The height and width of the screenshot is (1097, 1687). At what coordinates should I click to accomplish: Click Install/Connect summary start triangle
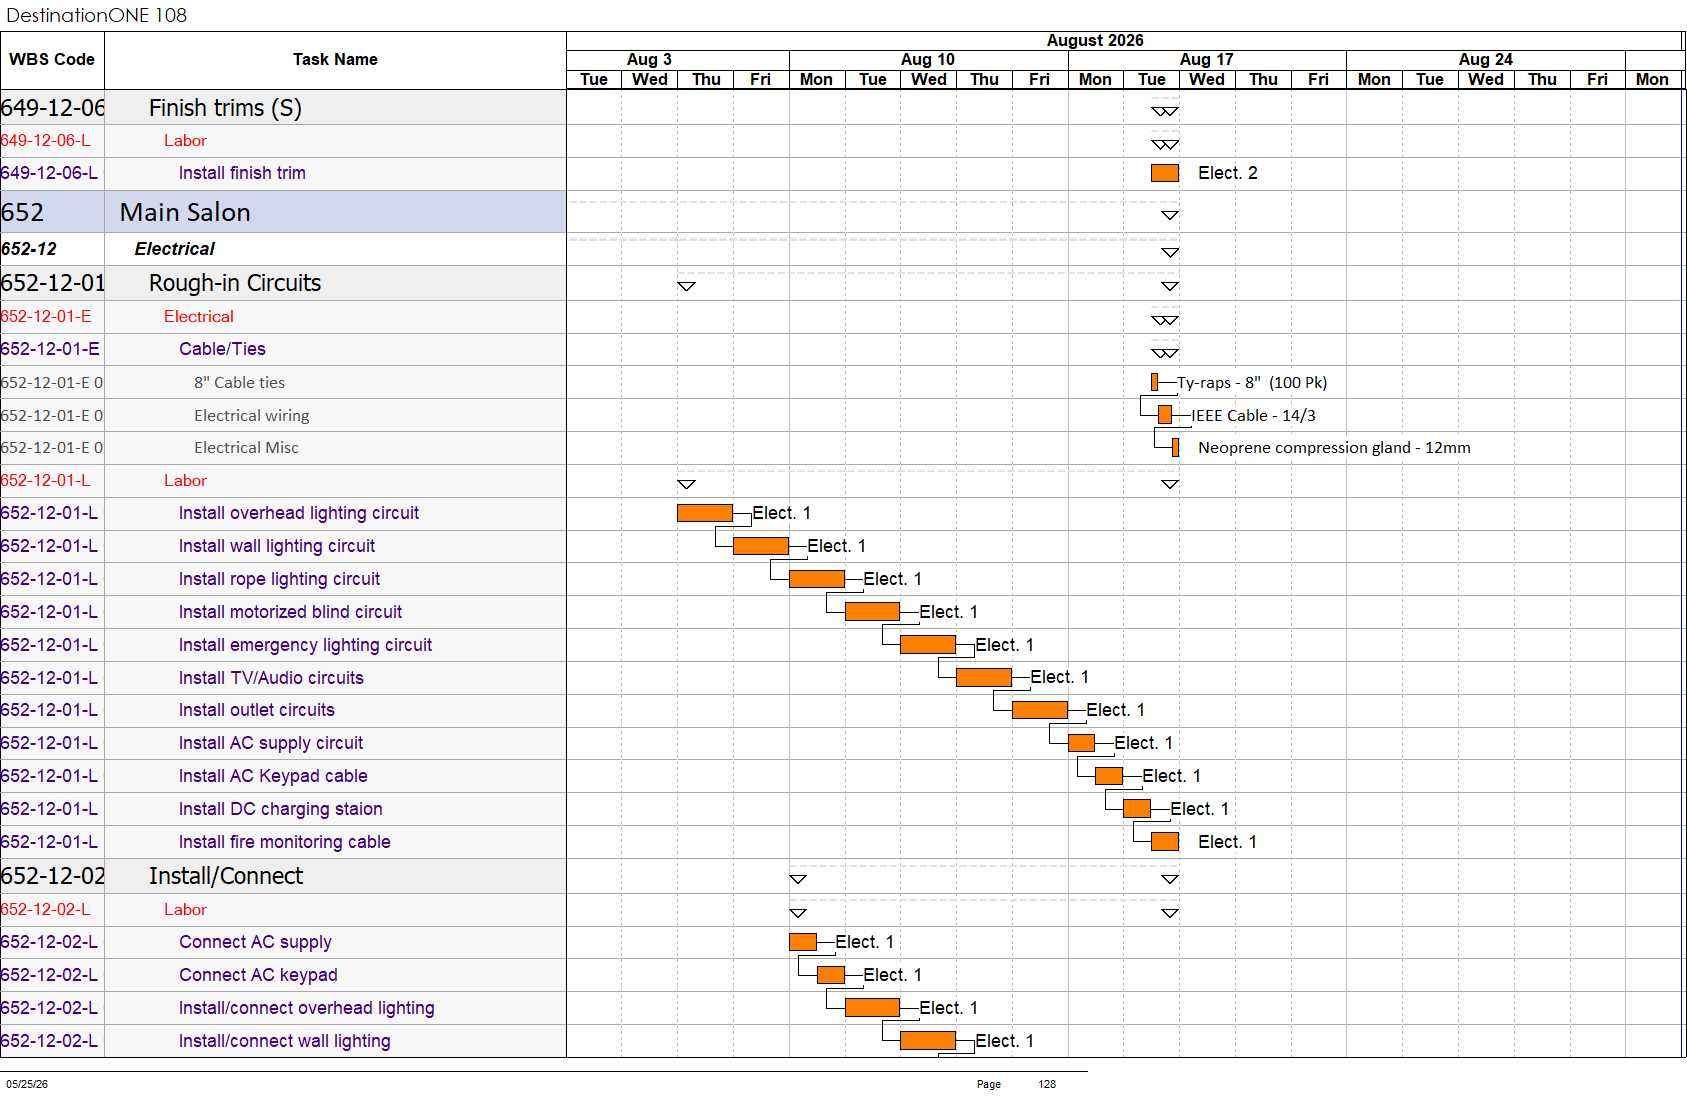tap(798, 879)
